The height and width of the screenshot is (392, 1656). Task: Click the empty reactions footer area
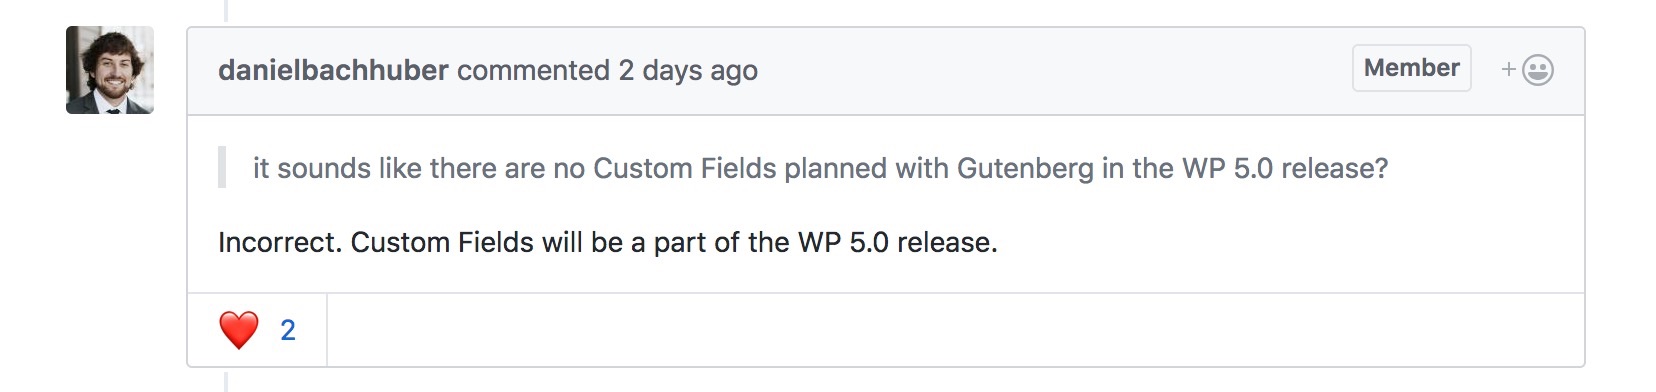tap(955, 330)
